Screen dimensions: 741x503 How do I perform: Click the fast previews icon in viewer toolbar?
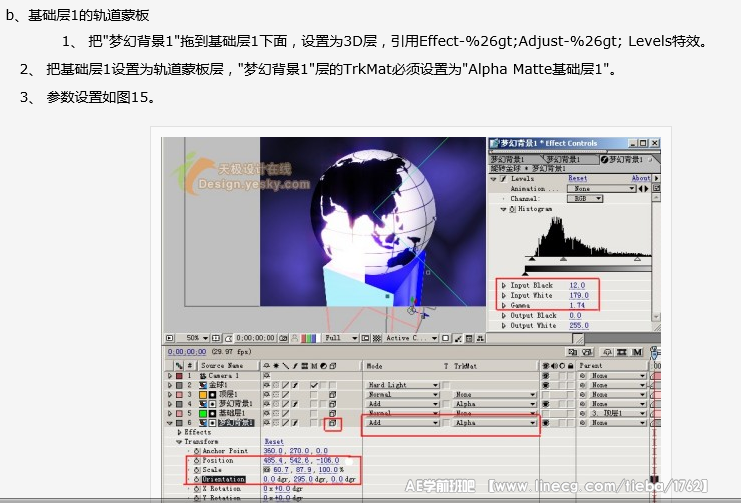(457, 338)
